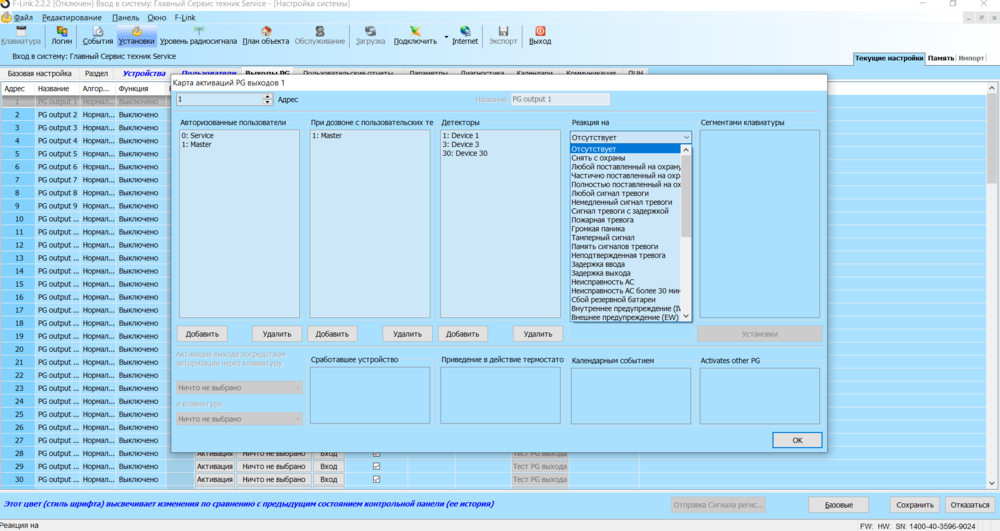
Task: Open Уровень радиосигнала signal icon
Action: pyautogui.click(x=199, y=35)
